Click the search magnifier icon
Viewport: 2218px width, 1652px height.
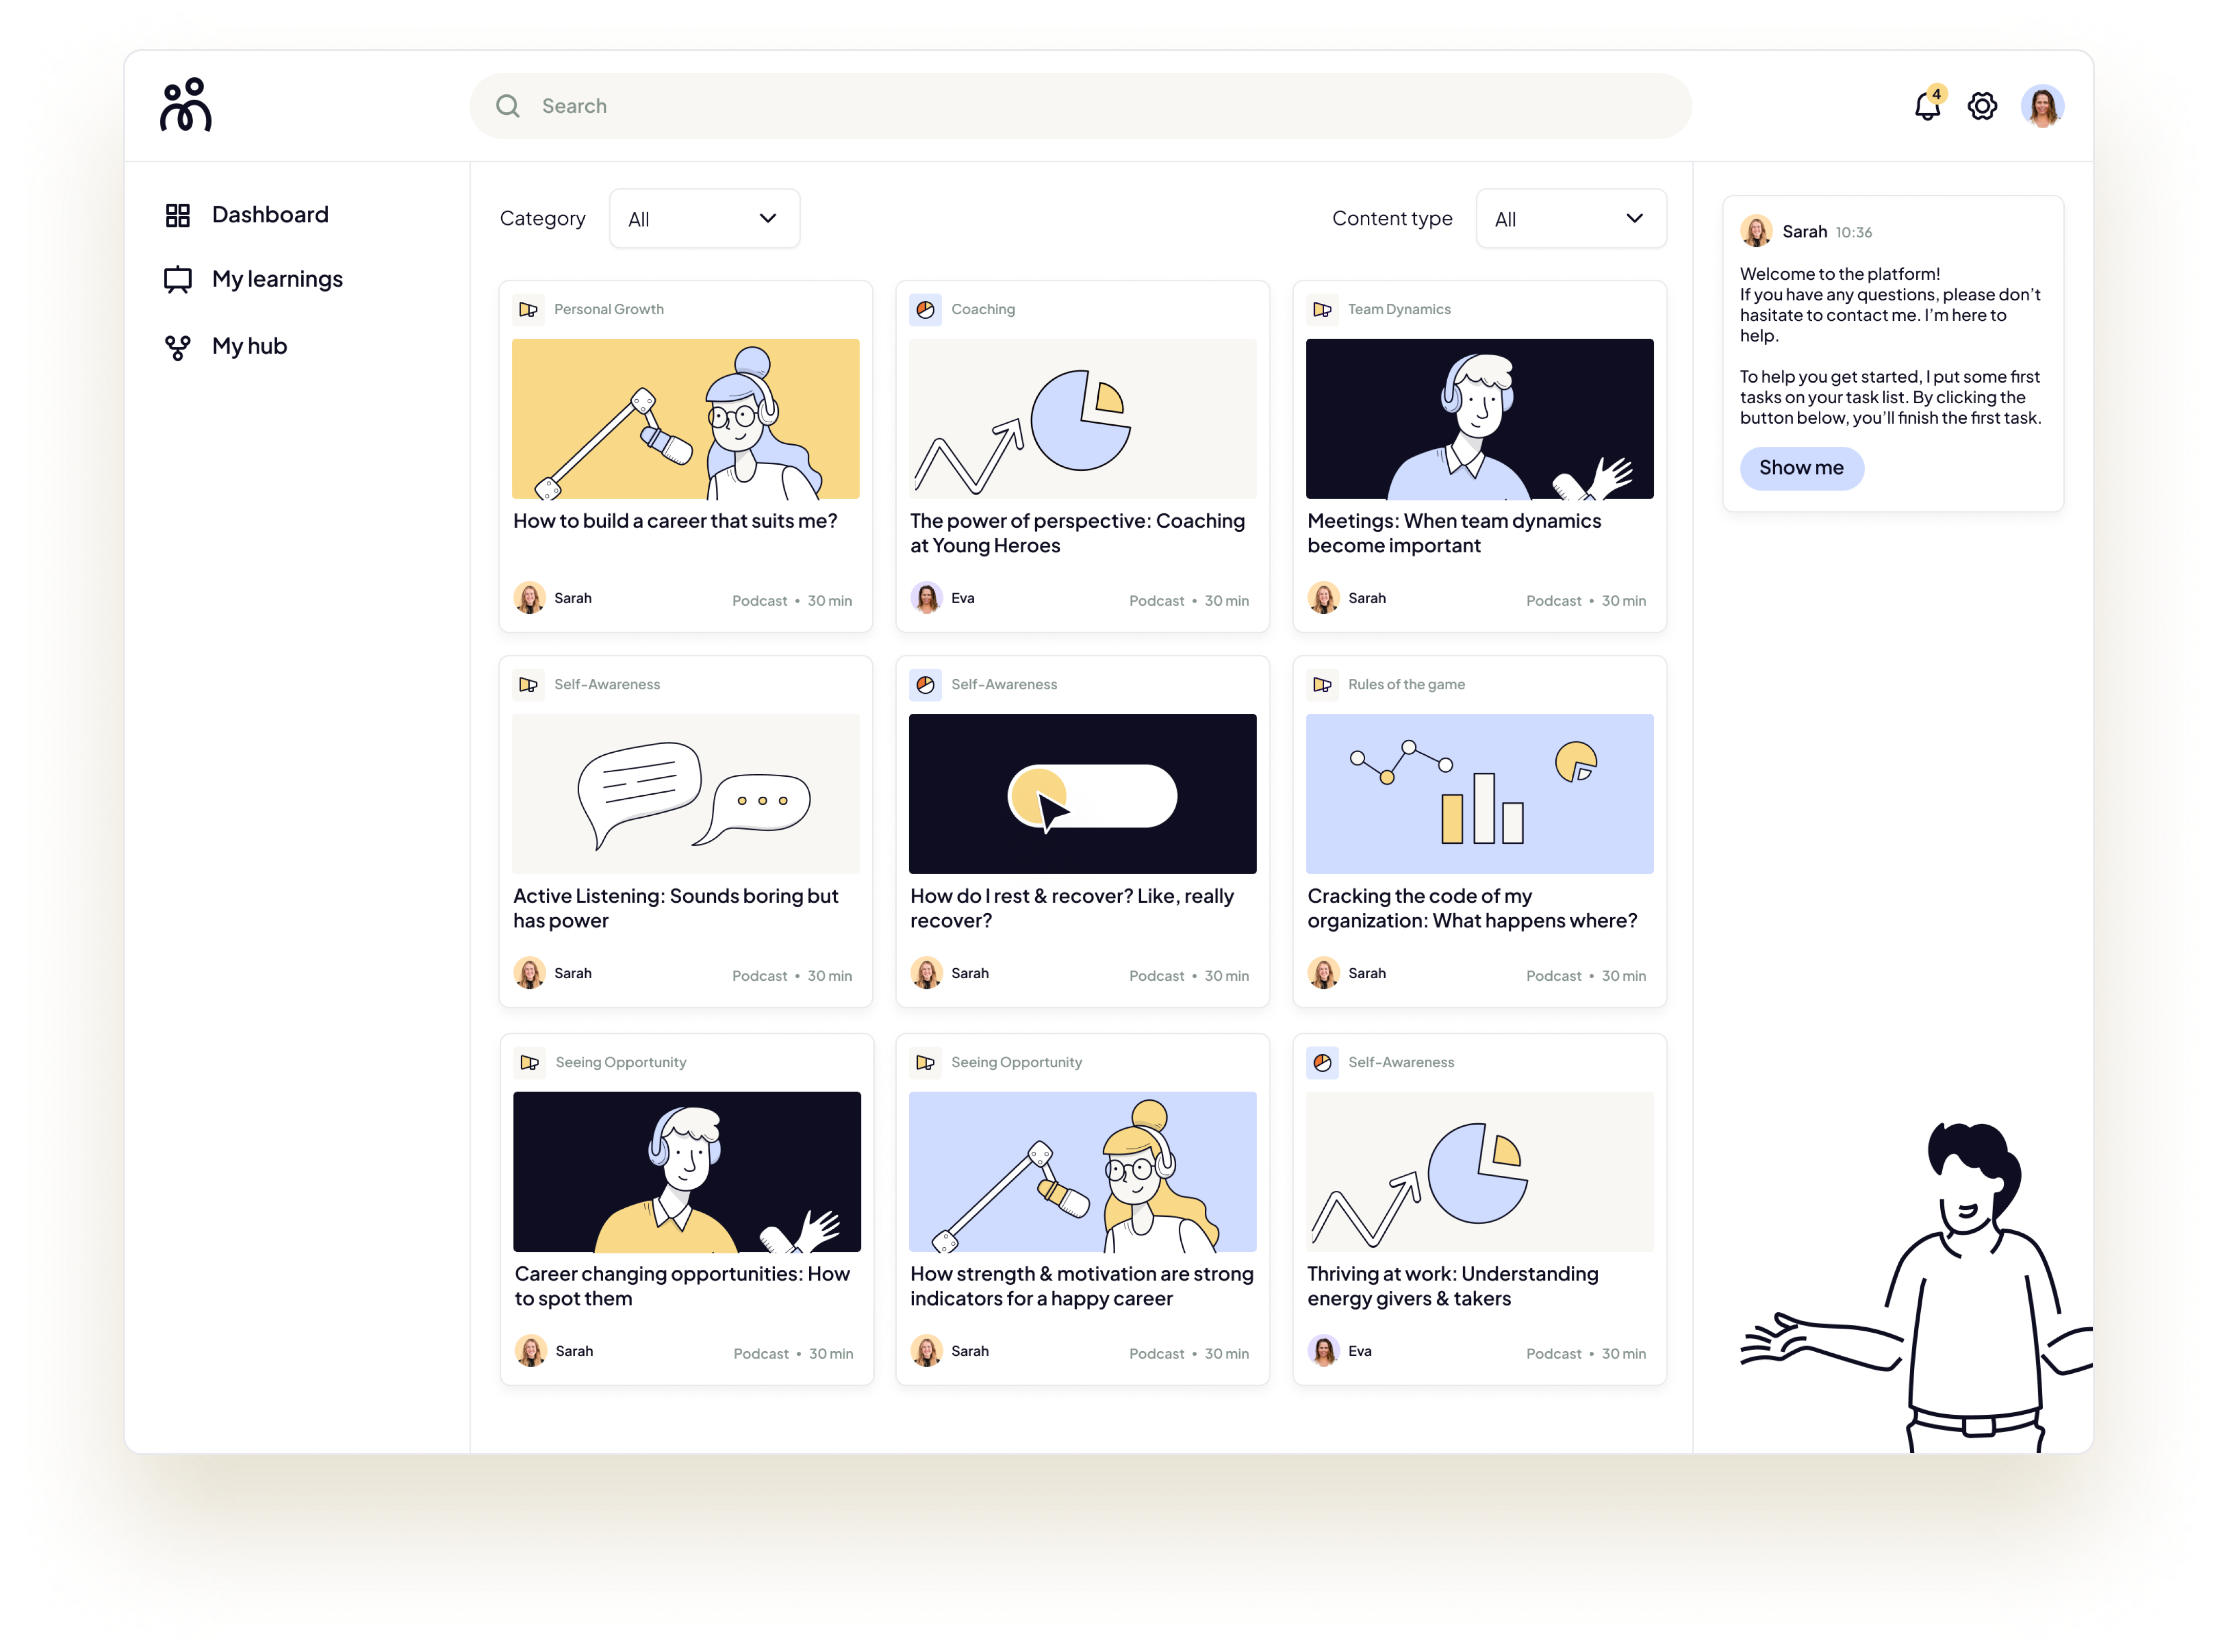pos(508,106)
